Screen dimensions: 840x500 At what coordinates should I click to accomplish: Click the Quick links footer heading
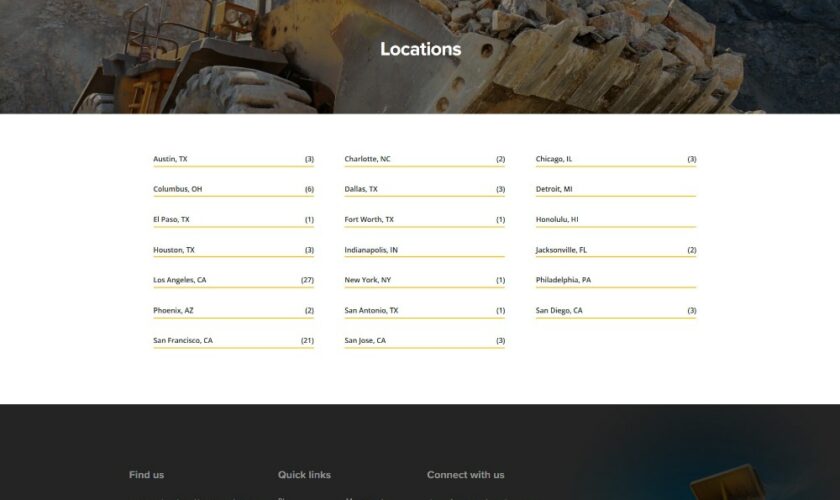coord(304,475)
